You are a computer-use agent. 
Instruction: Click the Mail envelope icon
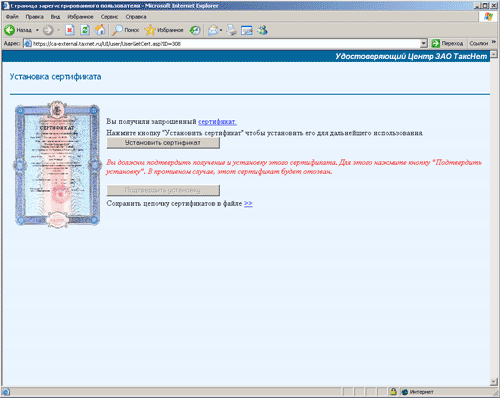213,31
